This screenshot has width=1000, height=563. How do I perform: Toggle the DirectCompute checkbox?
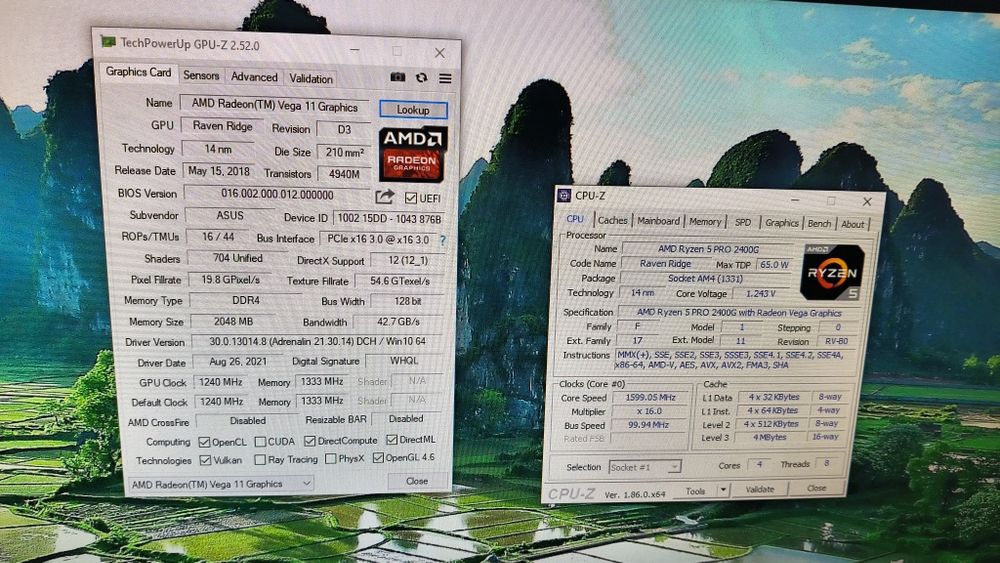[309, 441]
